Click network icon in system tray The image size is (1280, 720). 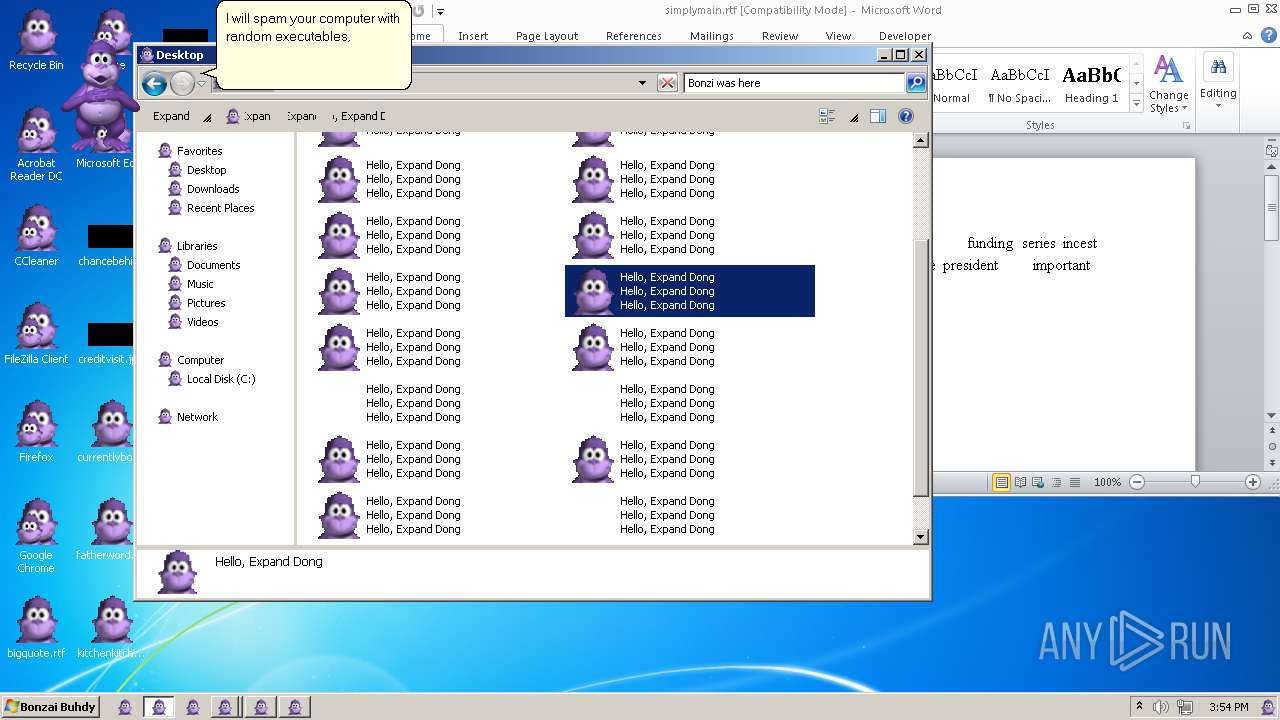(1185, 707)
